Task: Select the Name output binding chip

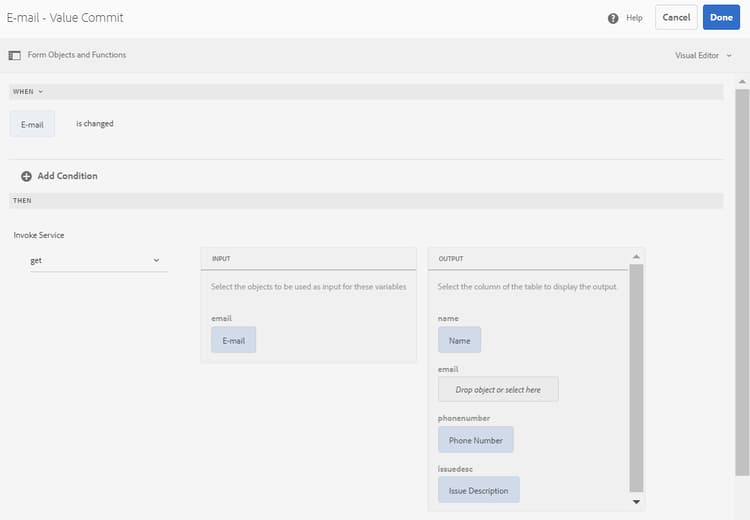Action: 459,340
